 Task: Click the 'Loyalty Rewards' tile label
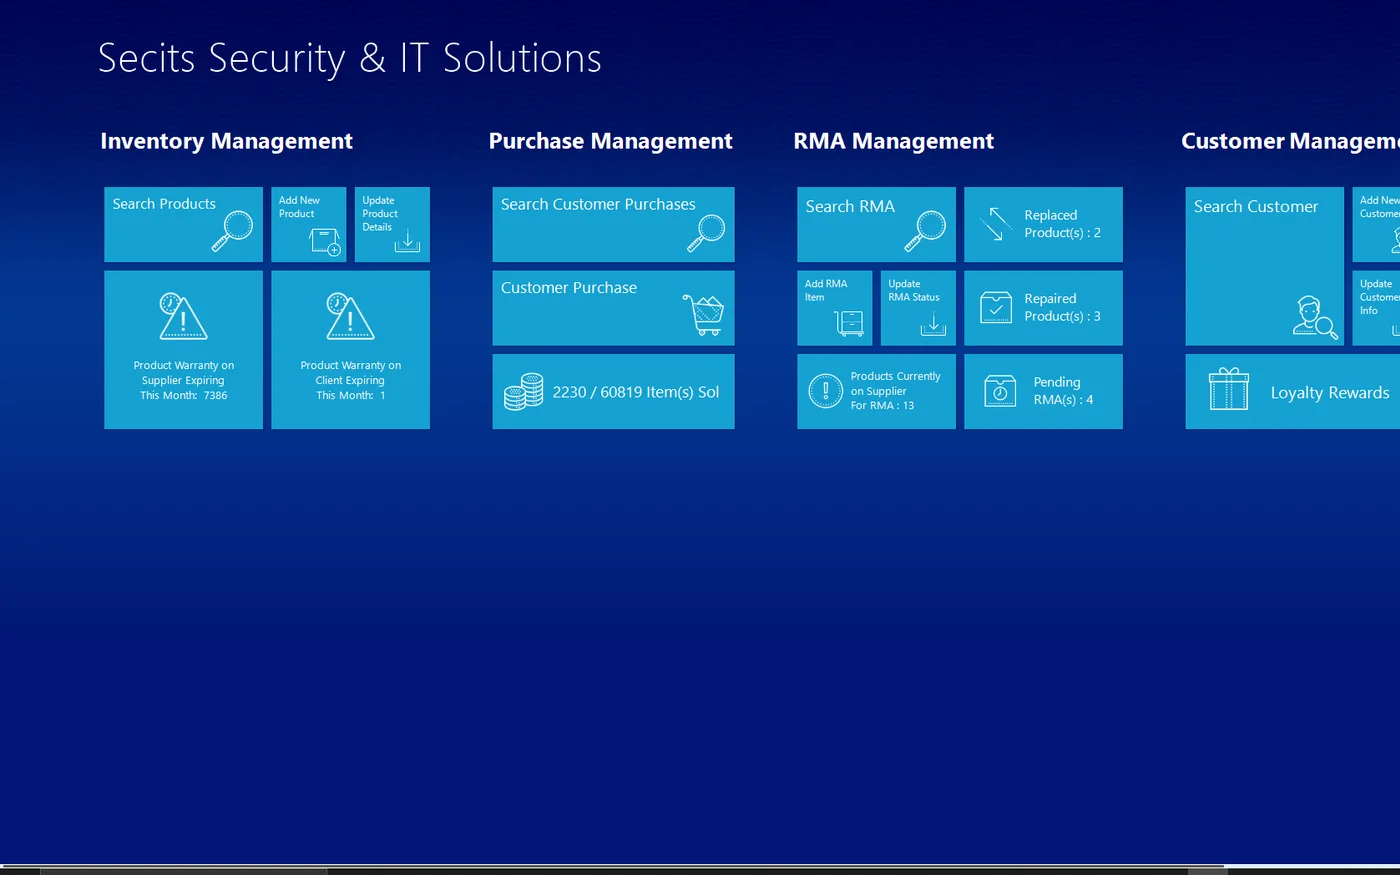(1330, 393)
